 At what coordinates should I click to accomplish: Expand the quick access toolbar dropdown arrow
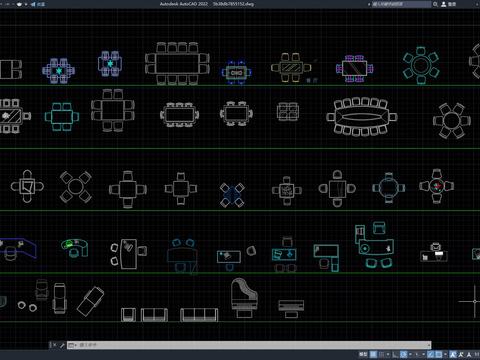tap(26, 4)
